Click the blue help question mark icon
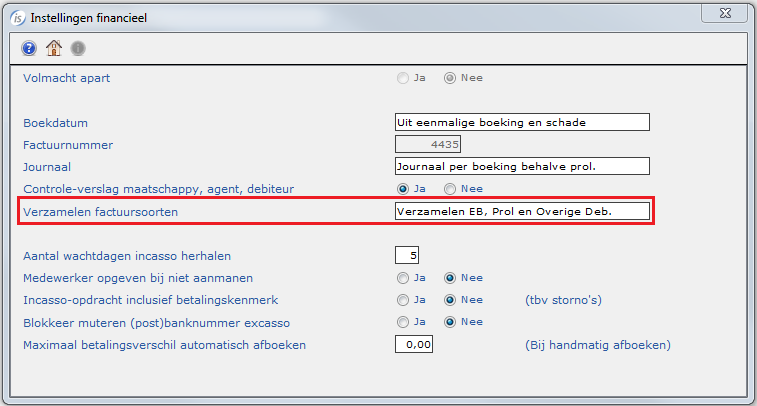757x406 pixels. coord(29,48)
